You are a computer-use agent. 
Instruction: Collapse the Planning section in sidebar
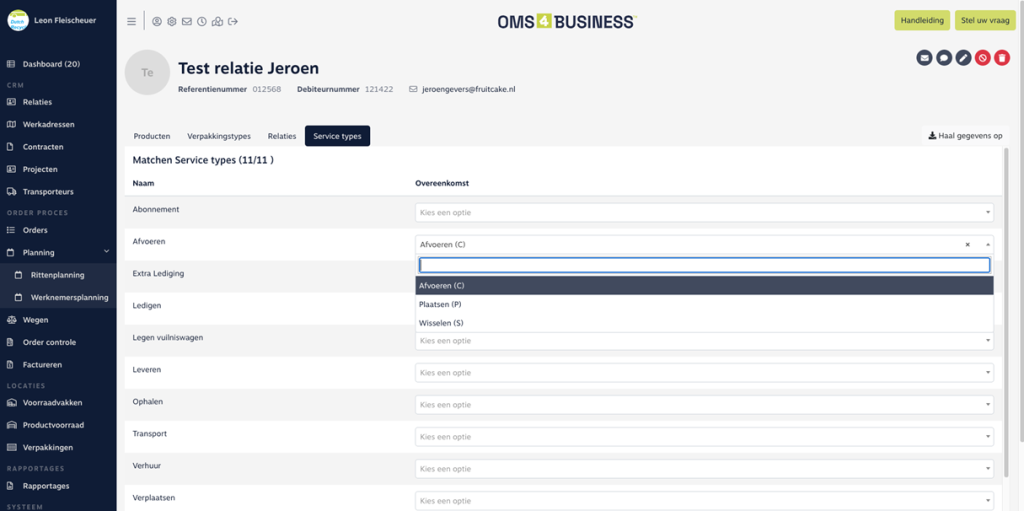coord(106,253)
